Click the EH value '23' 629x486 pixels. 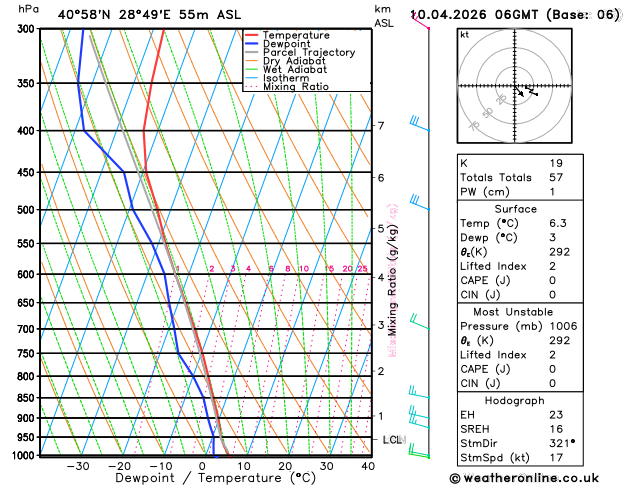click(556, 415)
